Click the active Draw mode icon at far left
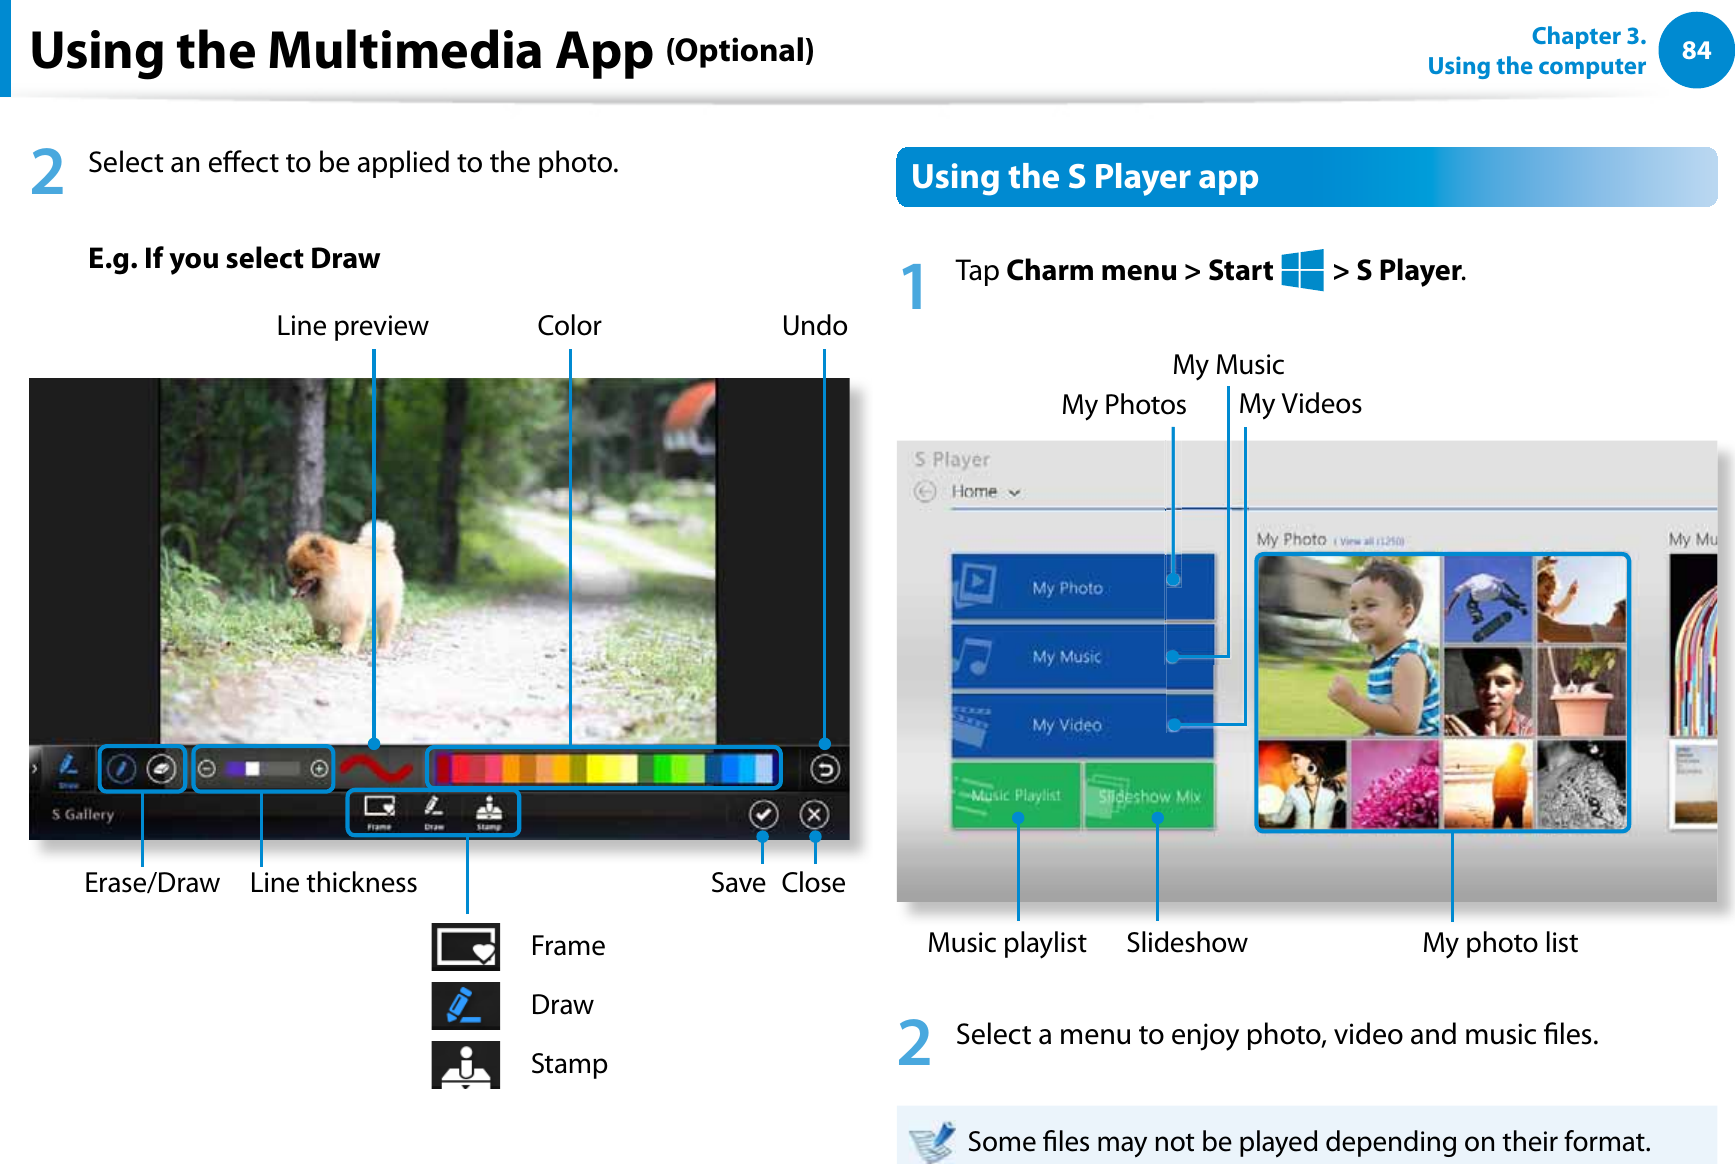This screenshot has width=1735, height=1164. 68,769
